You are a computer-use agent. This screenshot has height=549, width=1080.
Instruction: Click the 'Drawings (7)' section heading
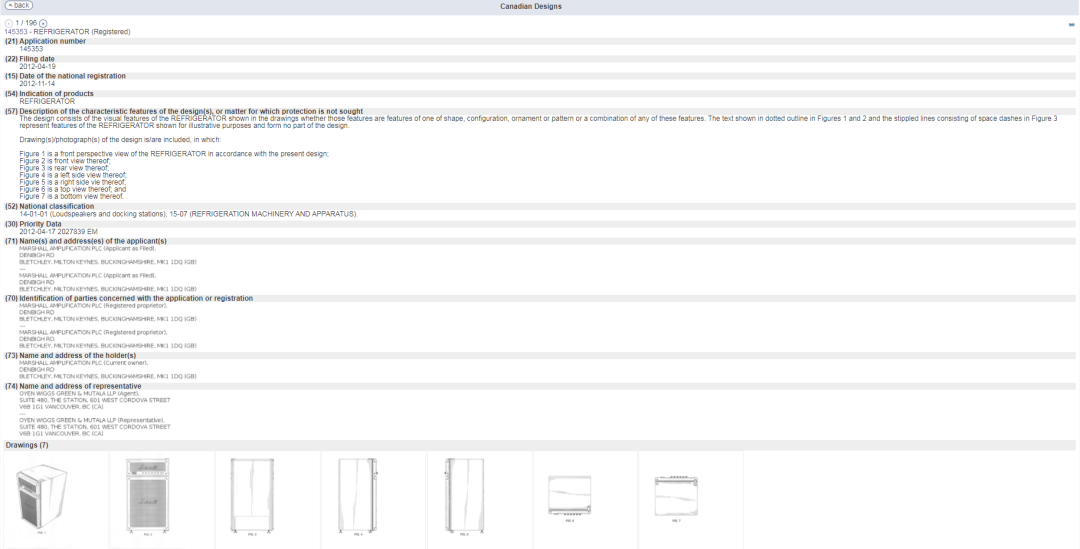click(27, 446)
